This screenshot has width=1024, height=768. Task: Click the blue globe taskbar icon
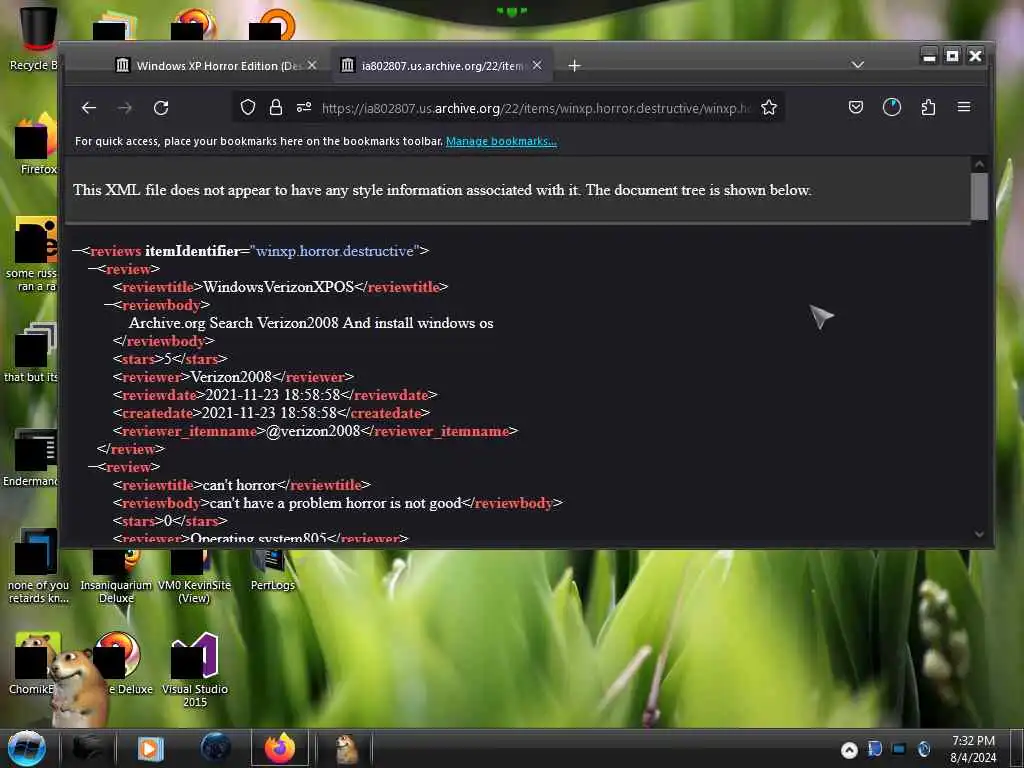point(216,748)
